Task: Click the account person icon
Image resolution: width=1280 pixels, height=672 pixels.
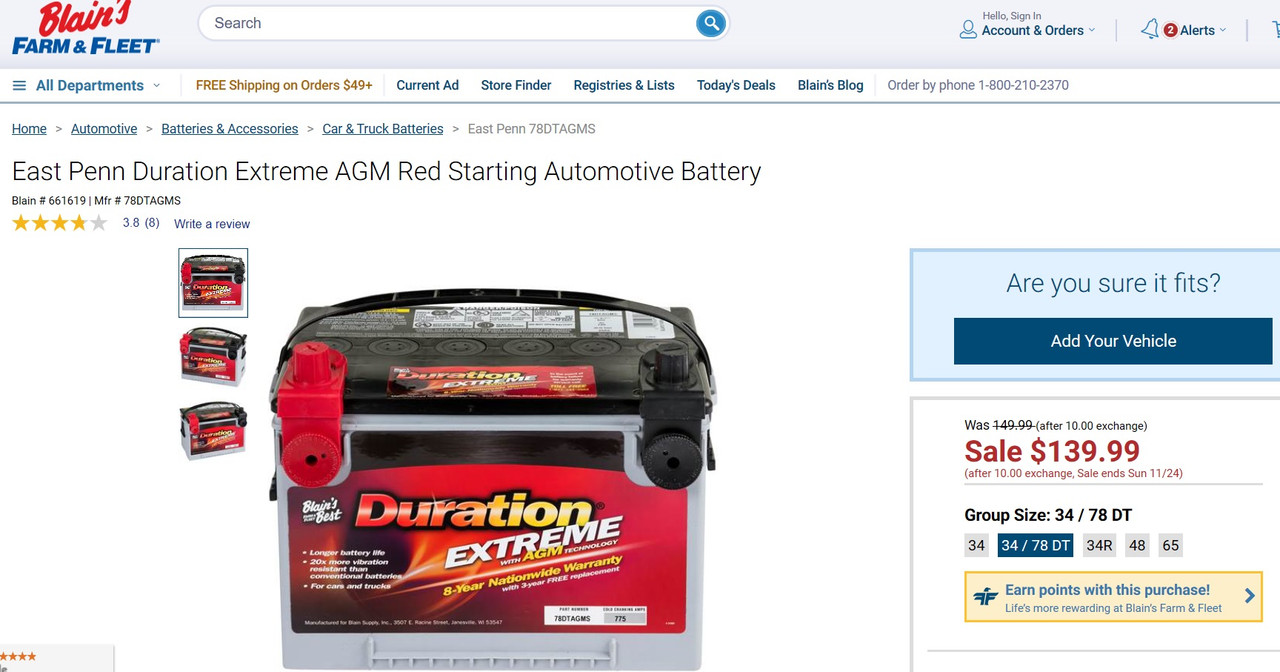Action: [968, 30]
